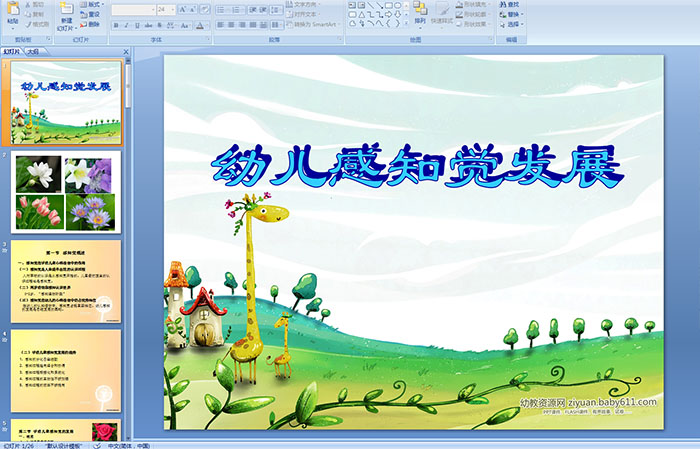Toggle Bold formatting
The image size is (700, 449).
pyautogui.click(x=116, y=25)
